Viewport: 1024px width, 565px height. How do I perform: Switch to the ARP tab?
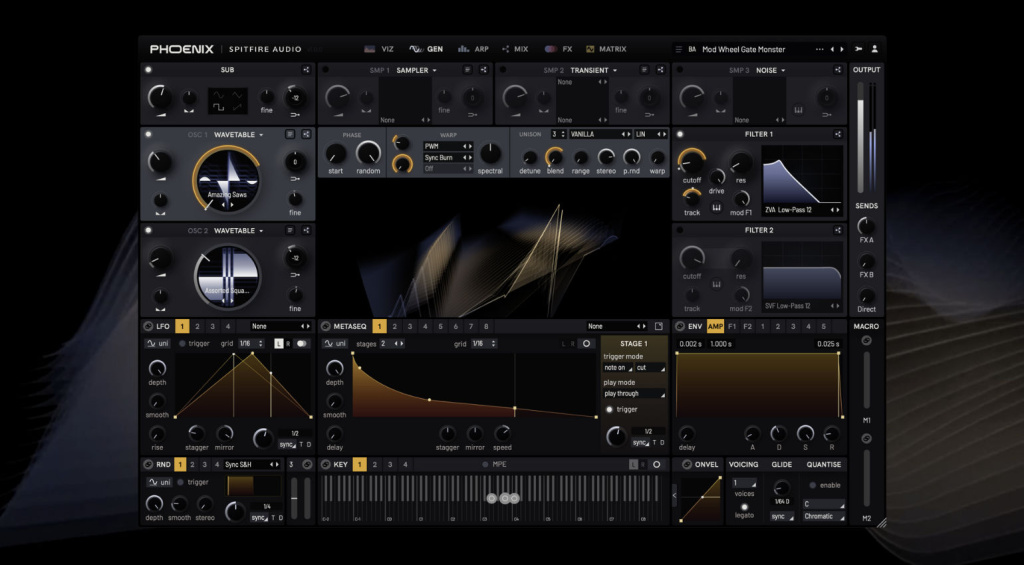pyautogui.click(x=473, y=49)
